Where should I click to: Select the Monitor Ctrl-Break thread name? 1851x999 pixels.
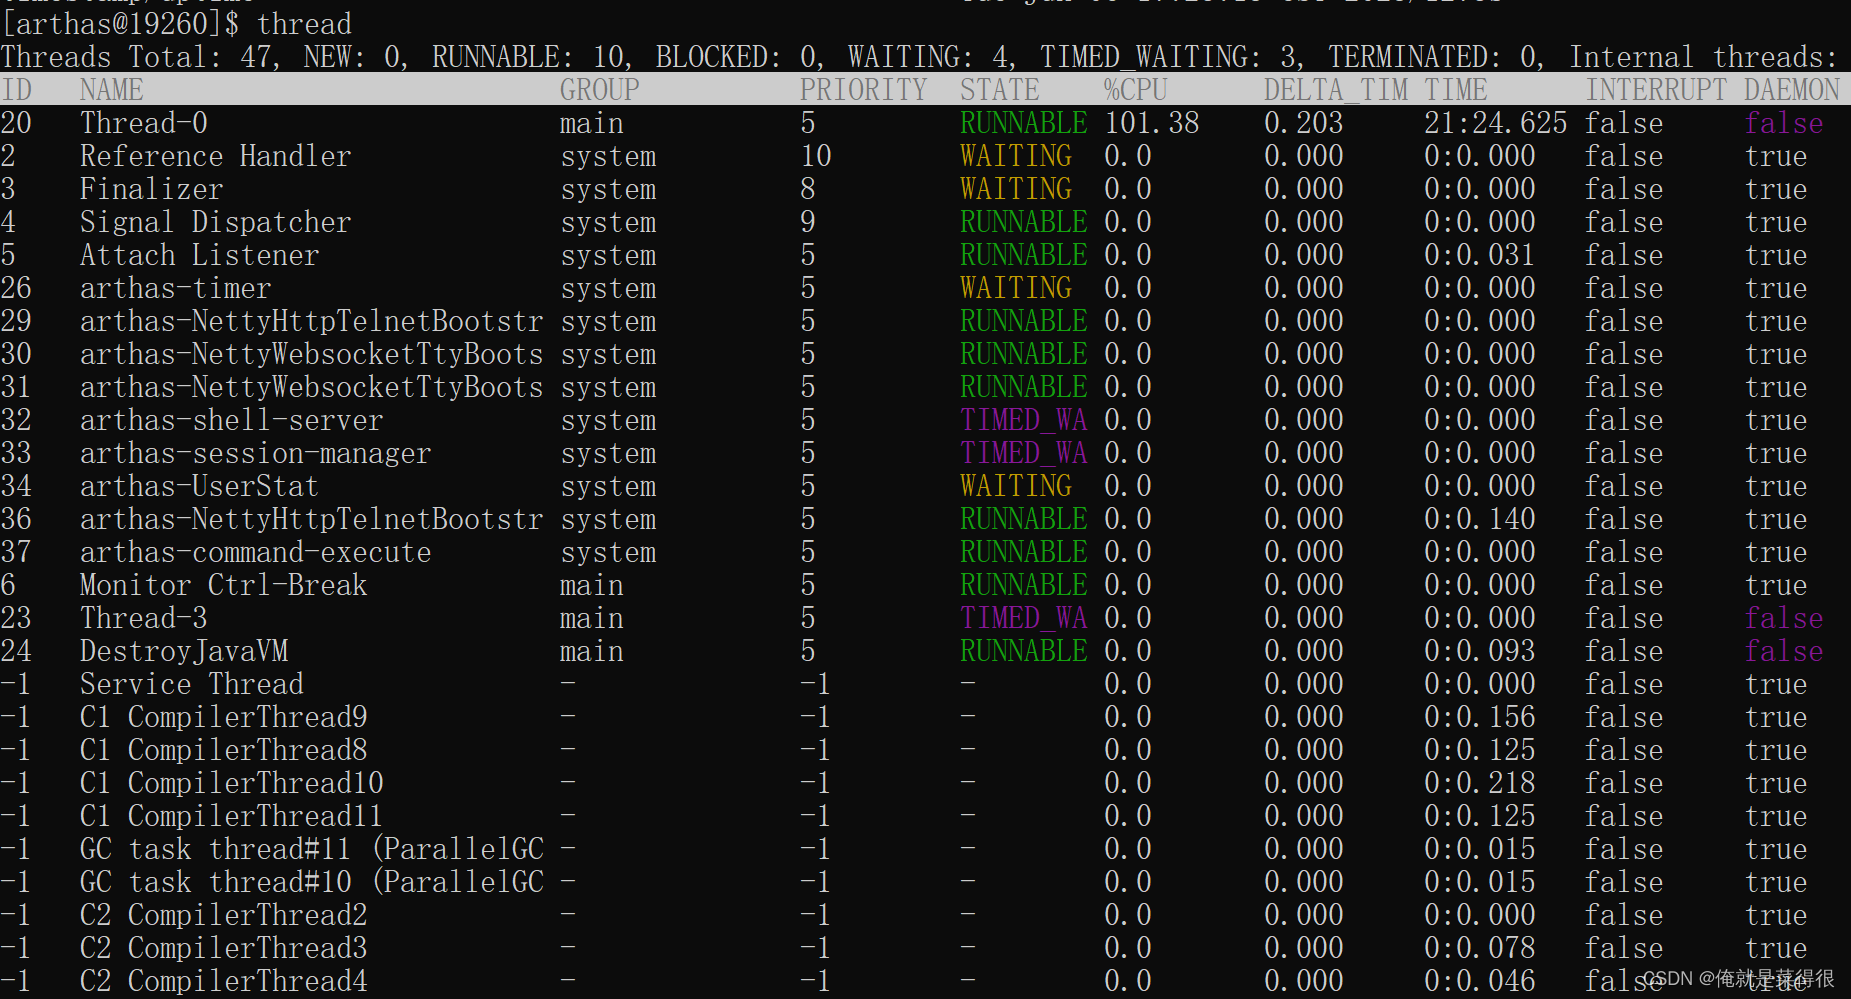tap(224, 585)
